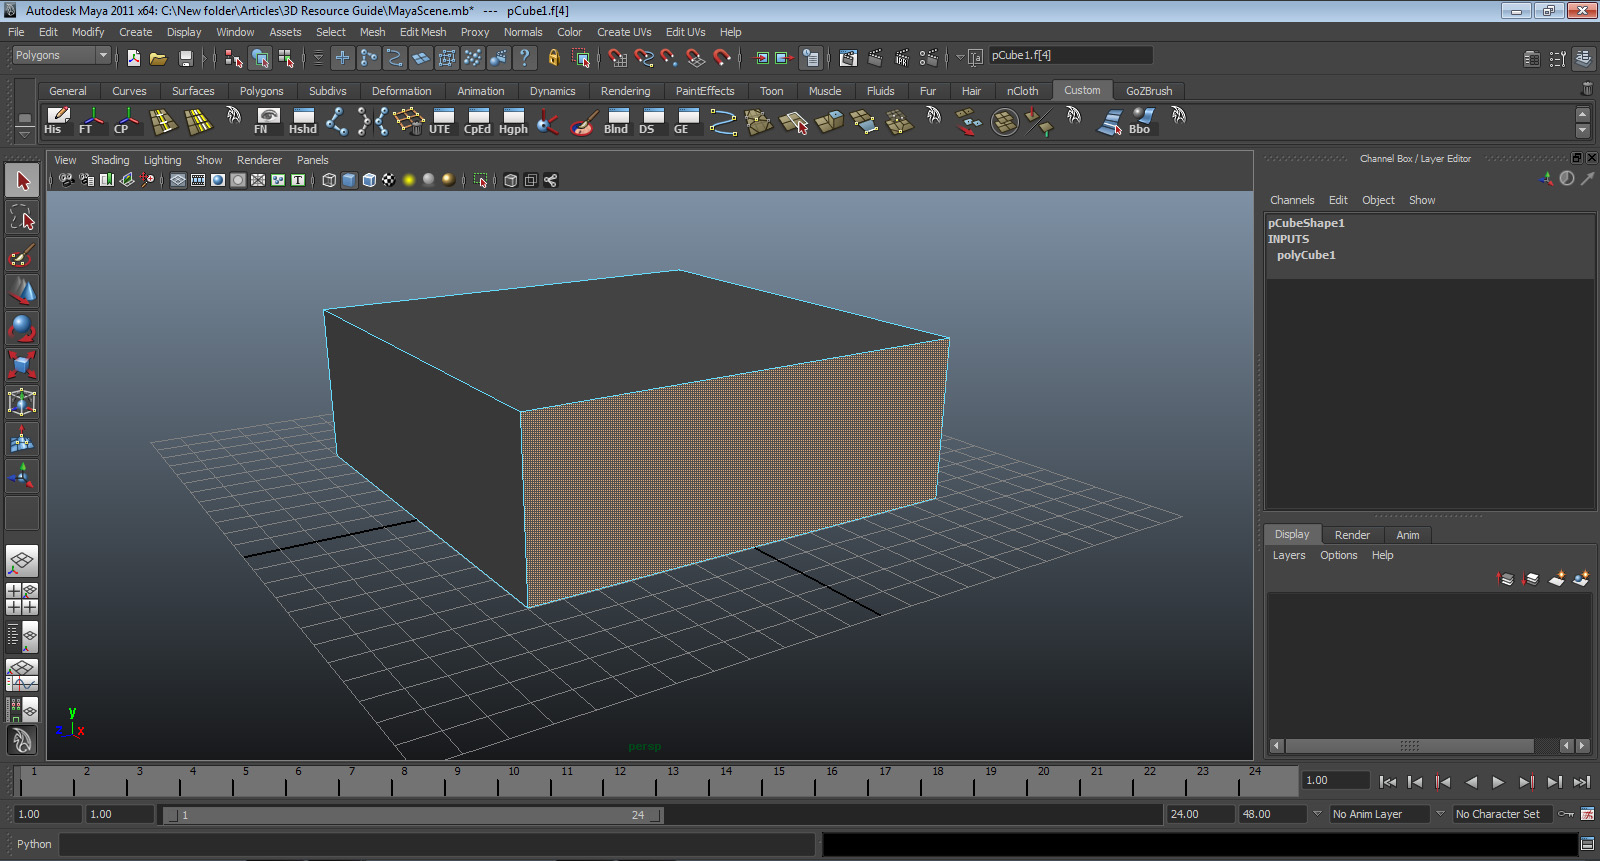The height and width of the screenshot is (861, 1600).
Task: Click the Save Scene floppy disk icon
Action: click(185, 59)
